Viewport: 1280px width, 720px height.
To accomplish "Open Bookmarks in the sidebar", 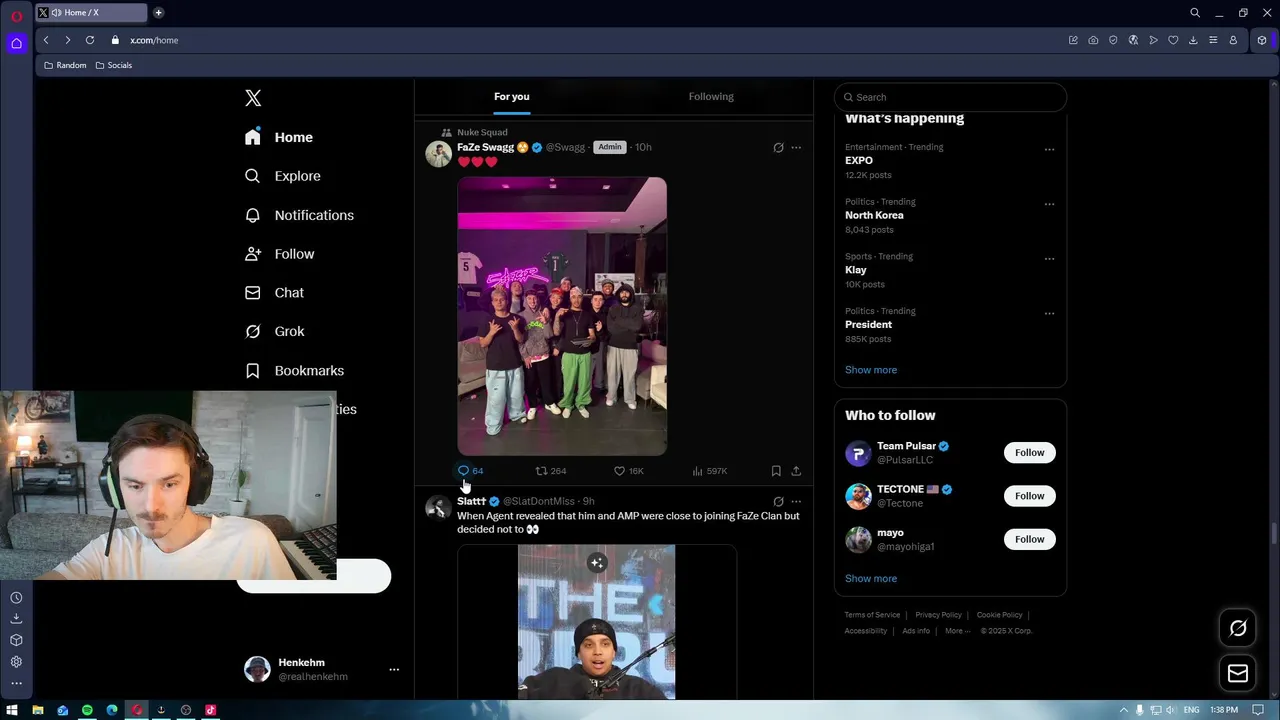I will [295, 370].
